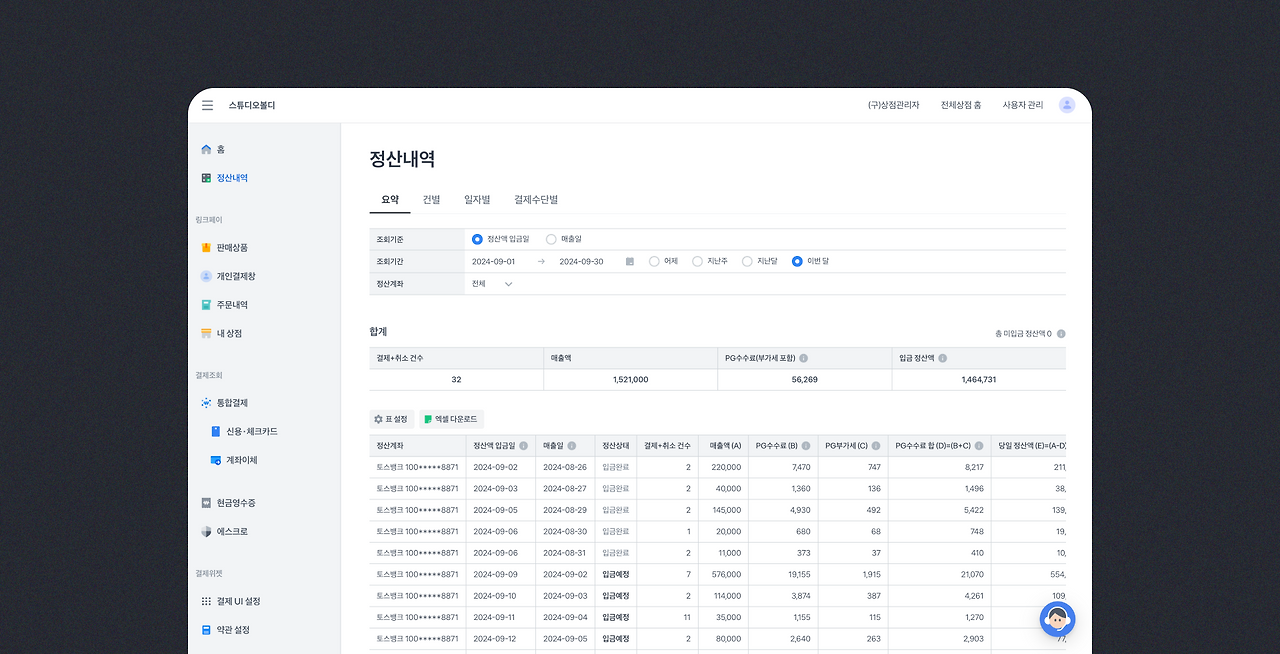Click info icon in PG수수료 (B) header
The image size is (1280, 654).
point(806,446)
